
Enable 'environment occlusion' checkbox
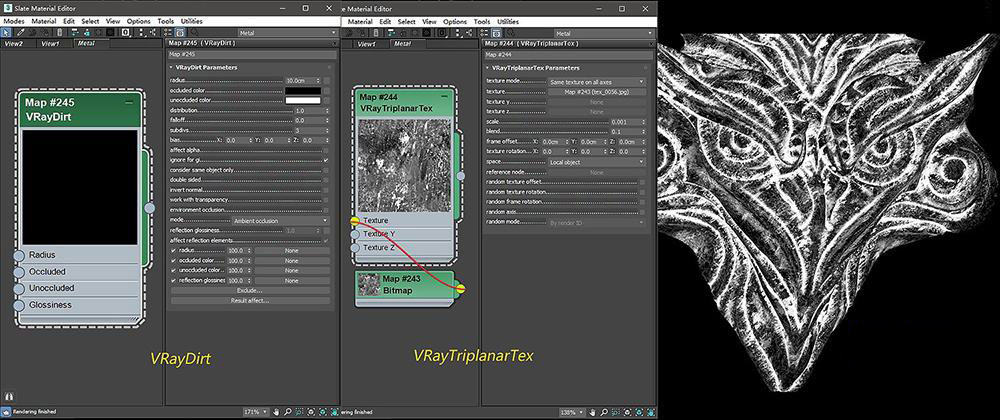click(327, 210)
